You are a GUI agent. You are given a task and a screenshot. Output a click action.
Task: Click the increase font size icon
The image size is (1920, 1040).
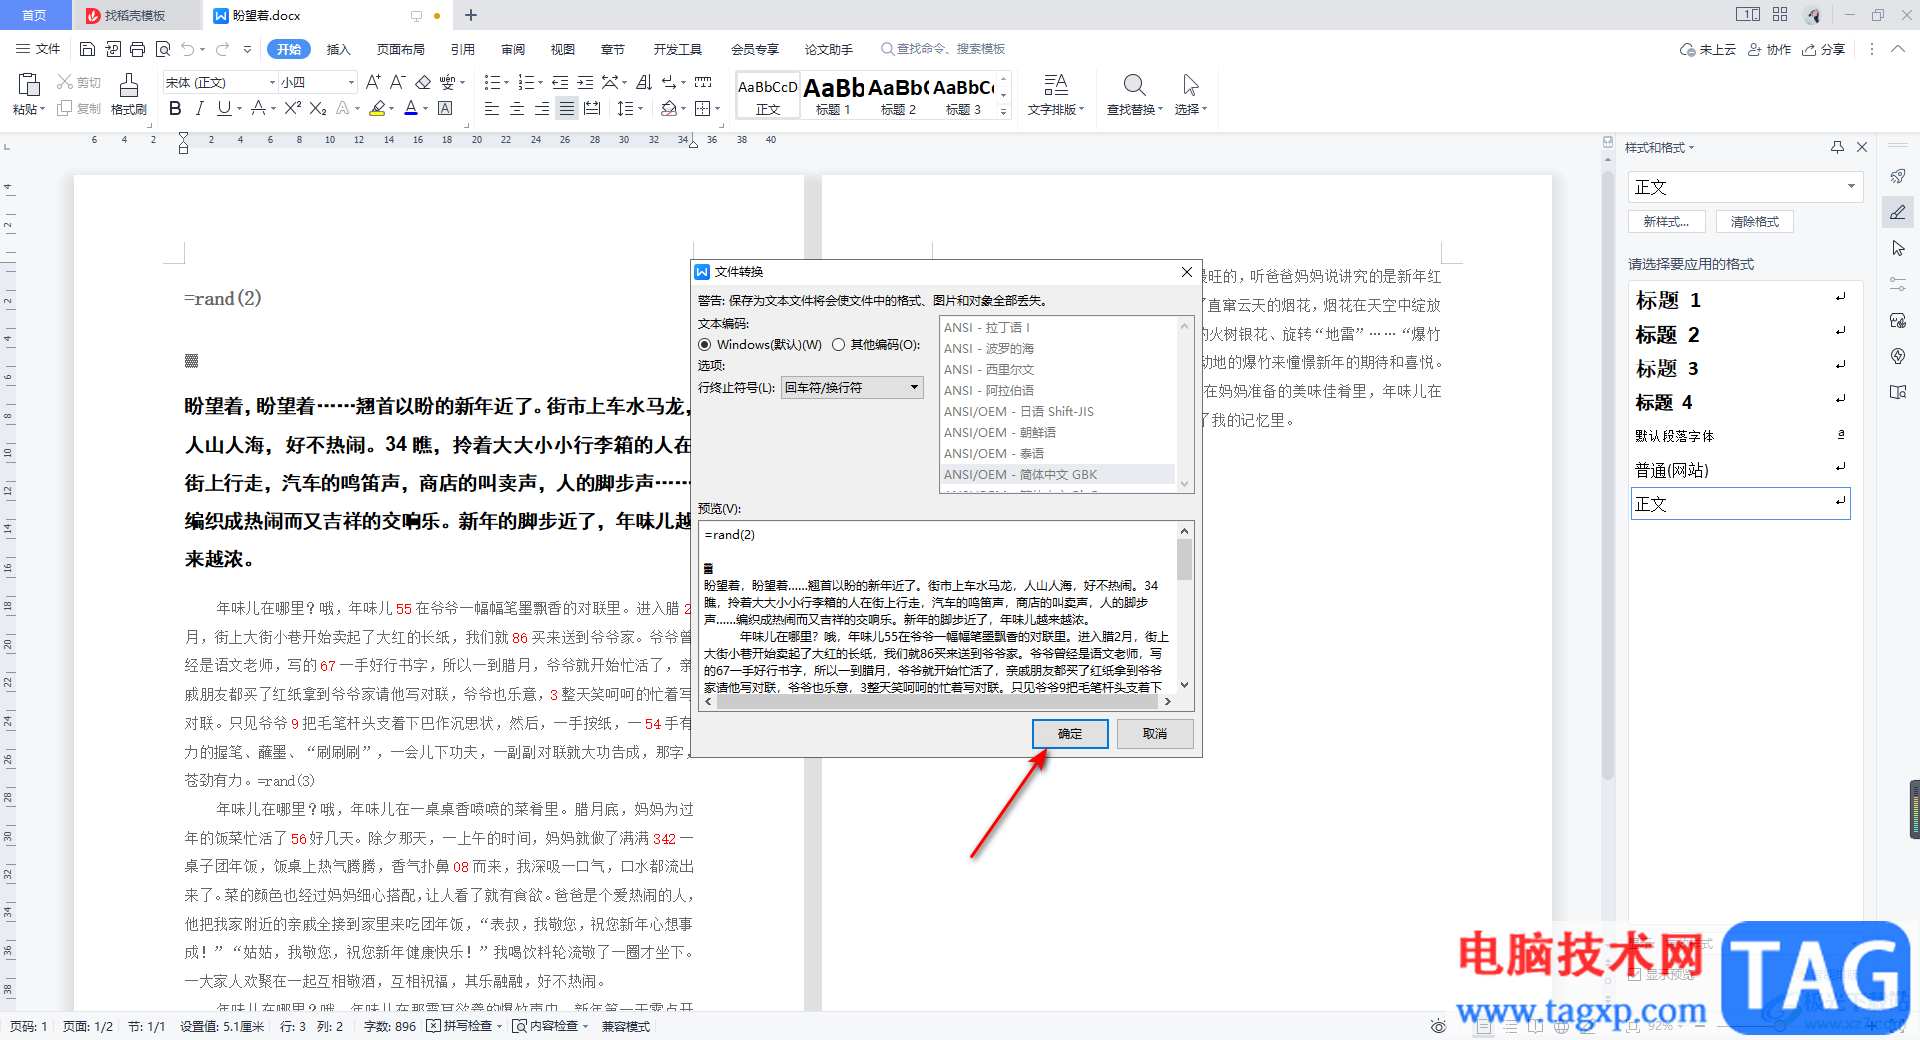click(373, 82)
